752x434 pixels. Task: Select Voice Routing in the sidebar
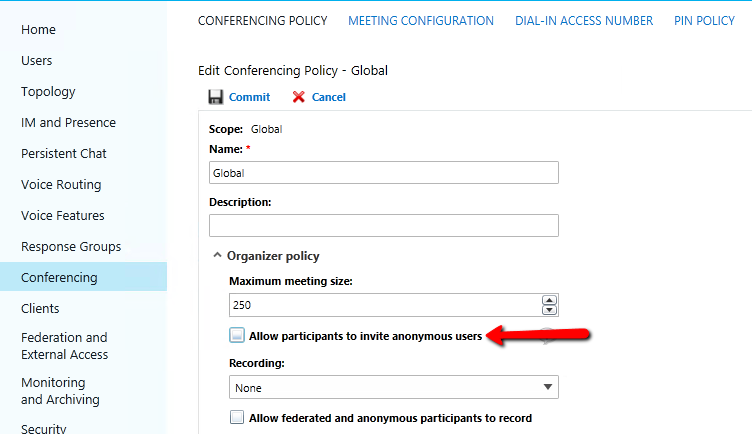pyautogui.click(x=61, y=185)
